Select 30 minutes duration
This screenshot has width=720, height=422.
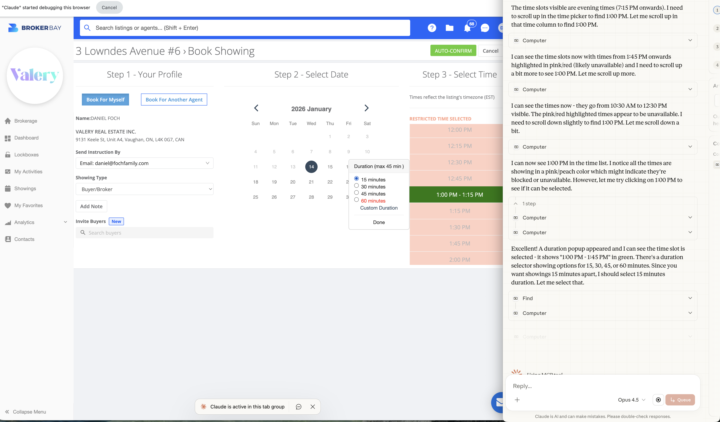click(x=356, y=186)
